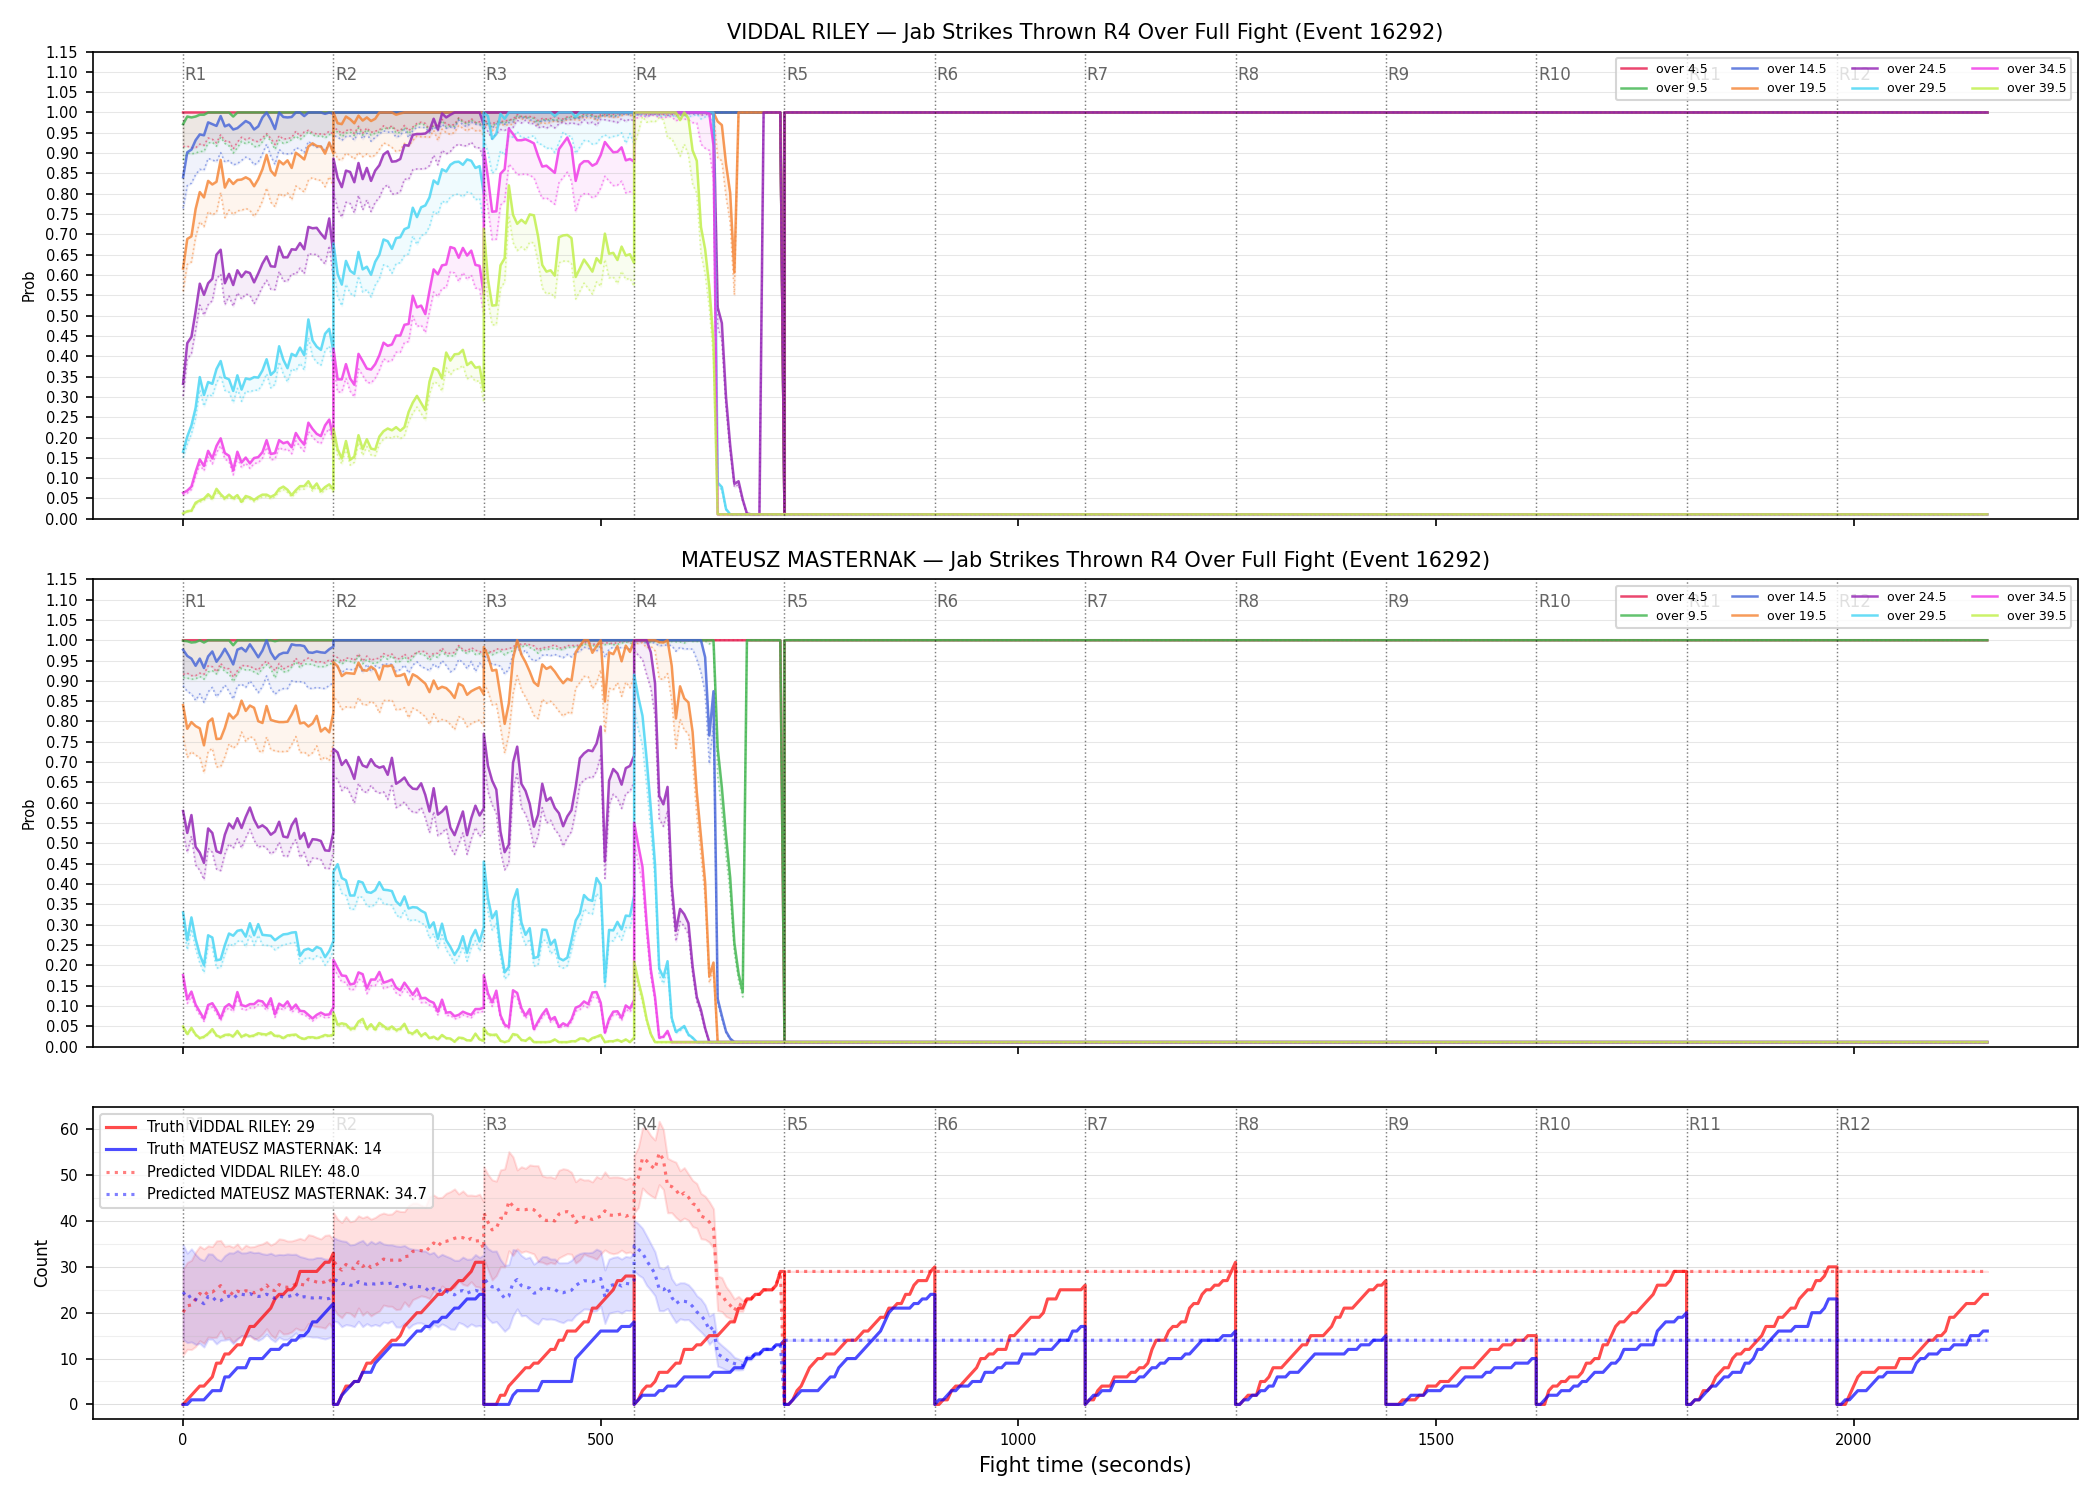Select 'over 29.5' legend entry in the Masternak chart

pos(1899,616)
